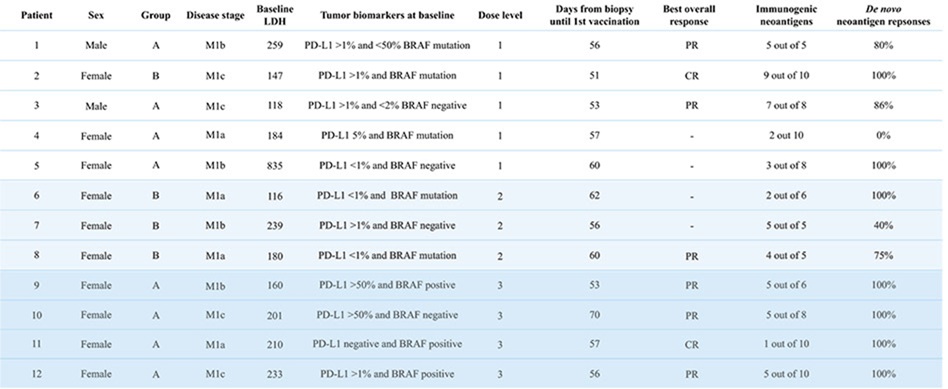Click the Immunogenic neoantigens column header

point(783,15)
